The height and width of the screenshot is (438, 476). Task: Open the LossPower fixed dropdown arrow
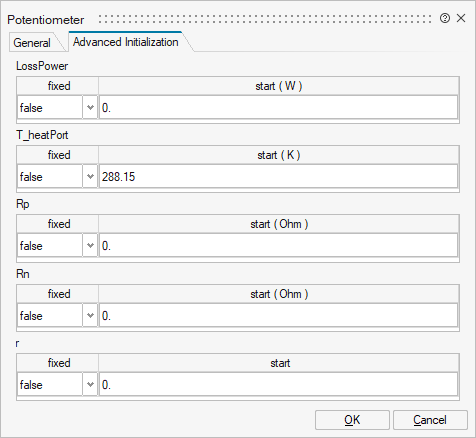90,107
